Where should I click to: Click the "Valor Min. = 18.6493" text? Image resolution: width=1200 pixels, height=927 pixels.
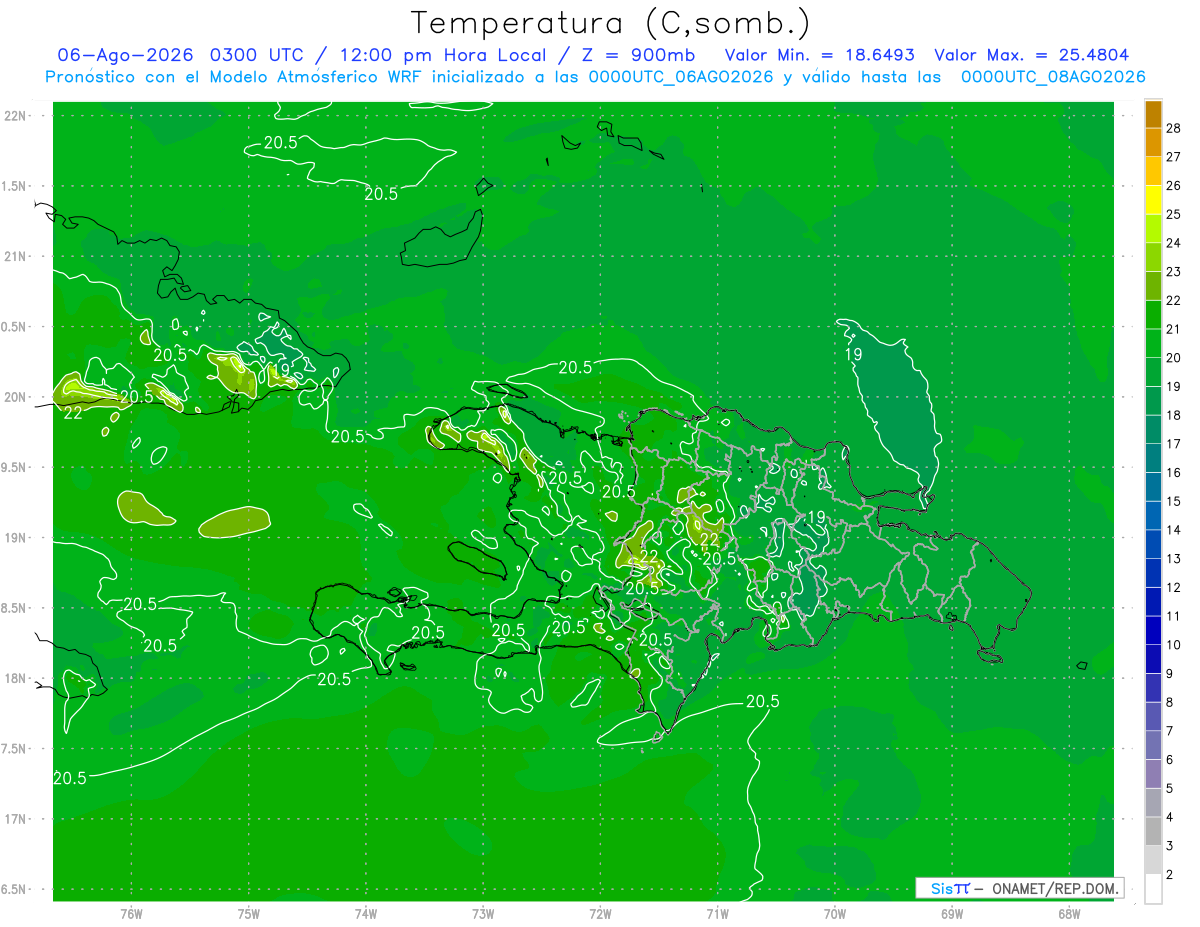click(819, 55)
